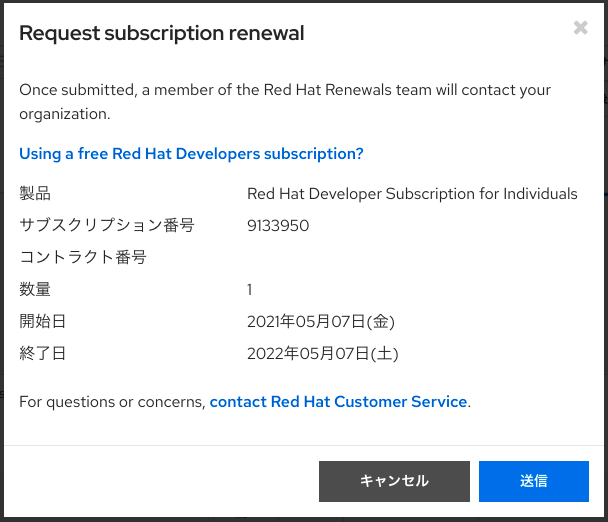
Task: Click the 数量 label
Action: (35, 290)
